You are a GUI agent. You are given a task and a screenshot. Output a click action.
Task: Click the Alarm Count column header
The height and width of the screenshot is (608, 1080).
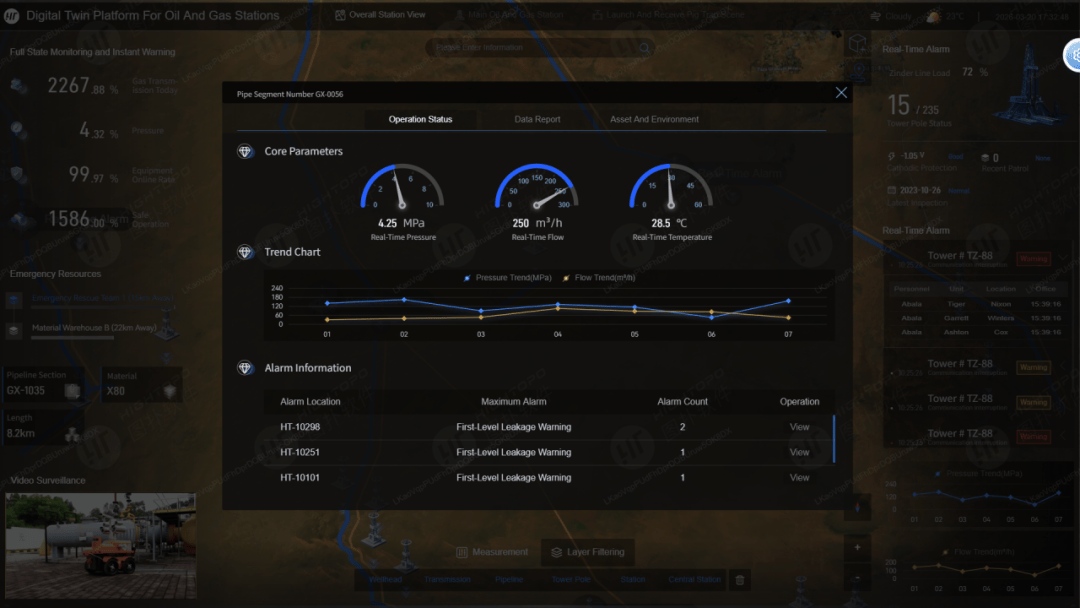pos(682,401)
